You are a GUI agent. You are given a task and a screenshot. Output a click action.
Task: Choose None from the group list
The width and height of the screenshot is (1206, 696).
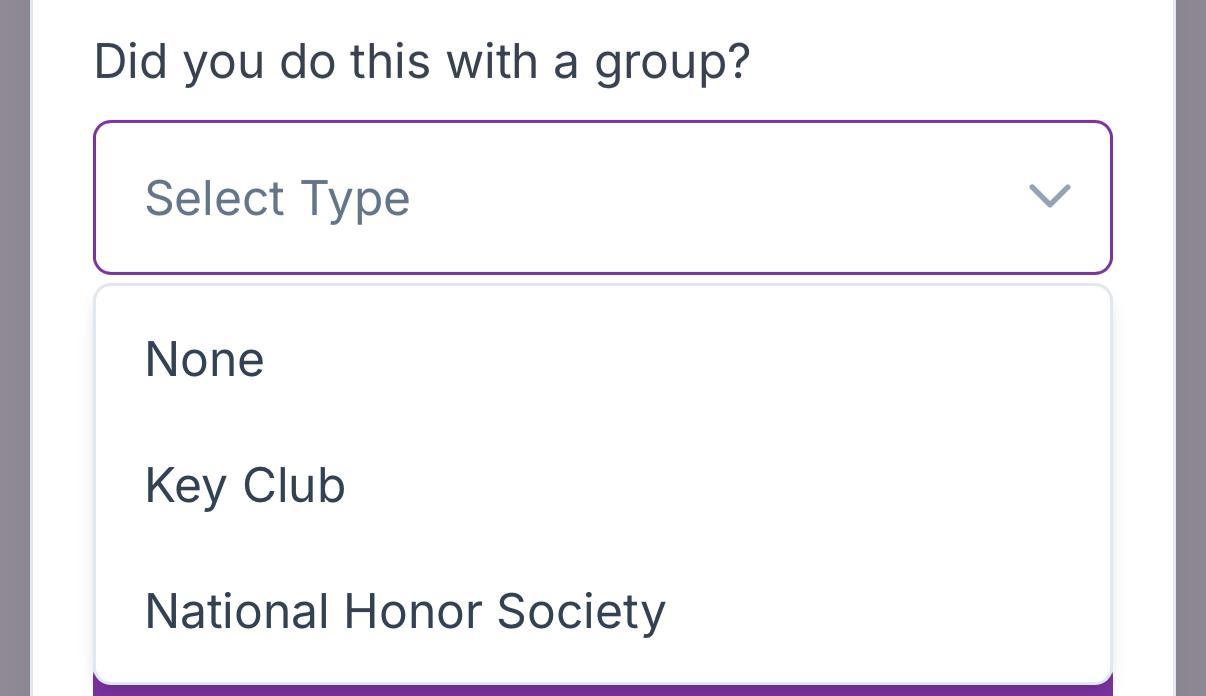(204, 359)
